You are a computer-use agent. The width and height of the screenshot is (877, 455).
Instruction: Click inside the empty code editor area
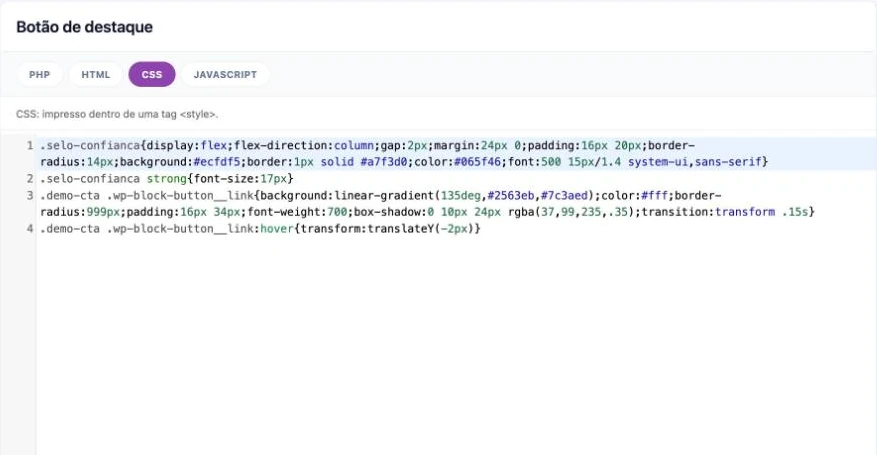click(456, 347)
